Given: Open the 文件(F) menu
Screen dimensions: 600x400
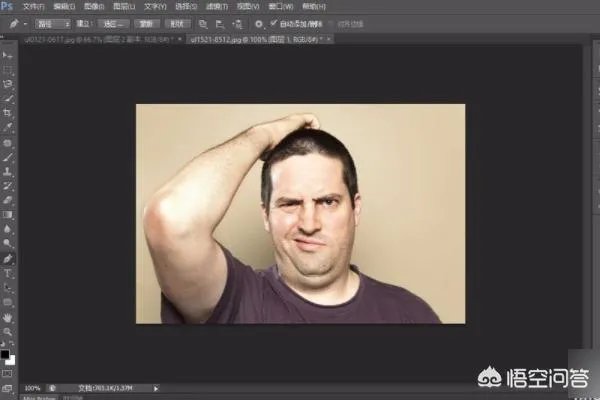Looking at the screenshot, I should coord(33,6).
